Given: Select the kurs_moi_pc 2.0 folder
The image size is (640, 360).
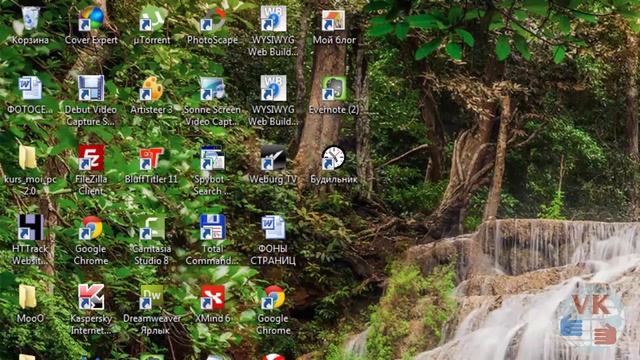Looking at the screenshot, I should pyautogui.click(x=28, y=158).
